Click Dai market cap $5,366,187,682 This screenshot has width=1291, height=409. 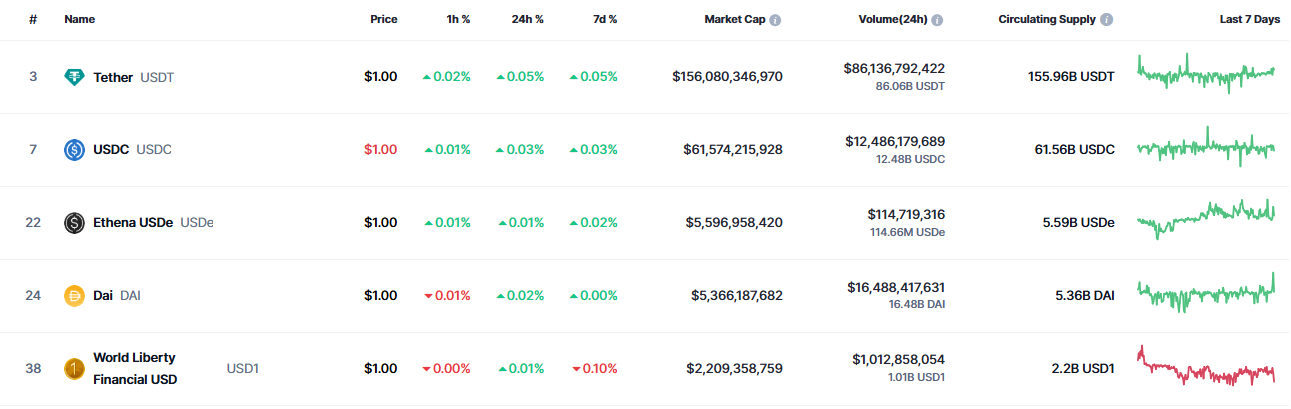point(737,296)
